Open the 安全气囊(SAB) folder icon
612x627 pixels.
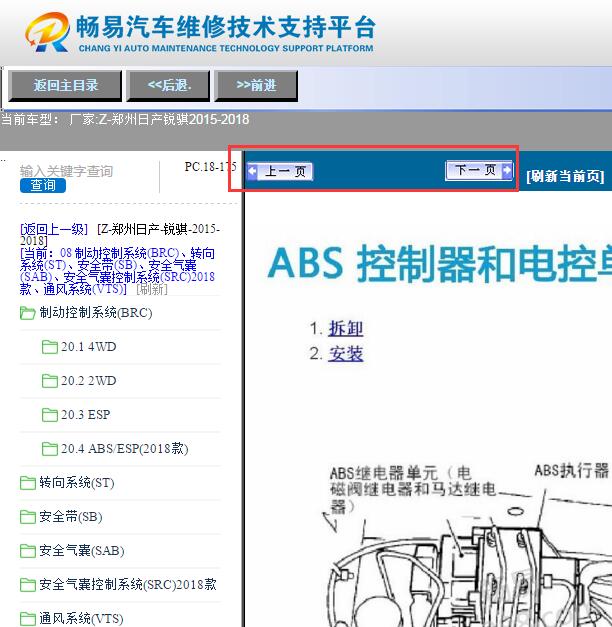pos(28,551)
